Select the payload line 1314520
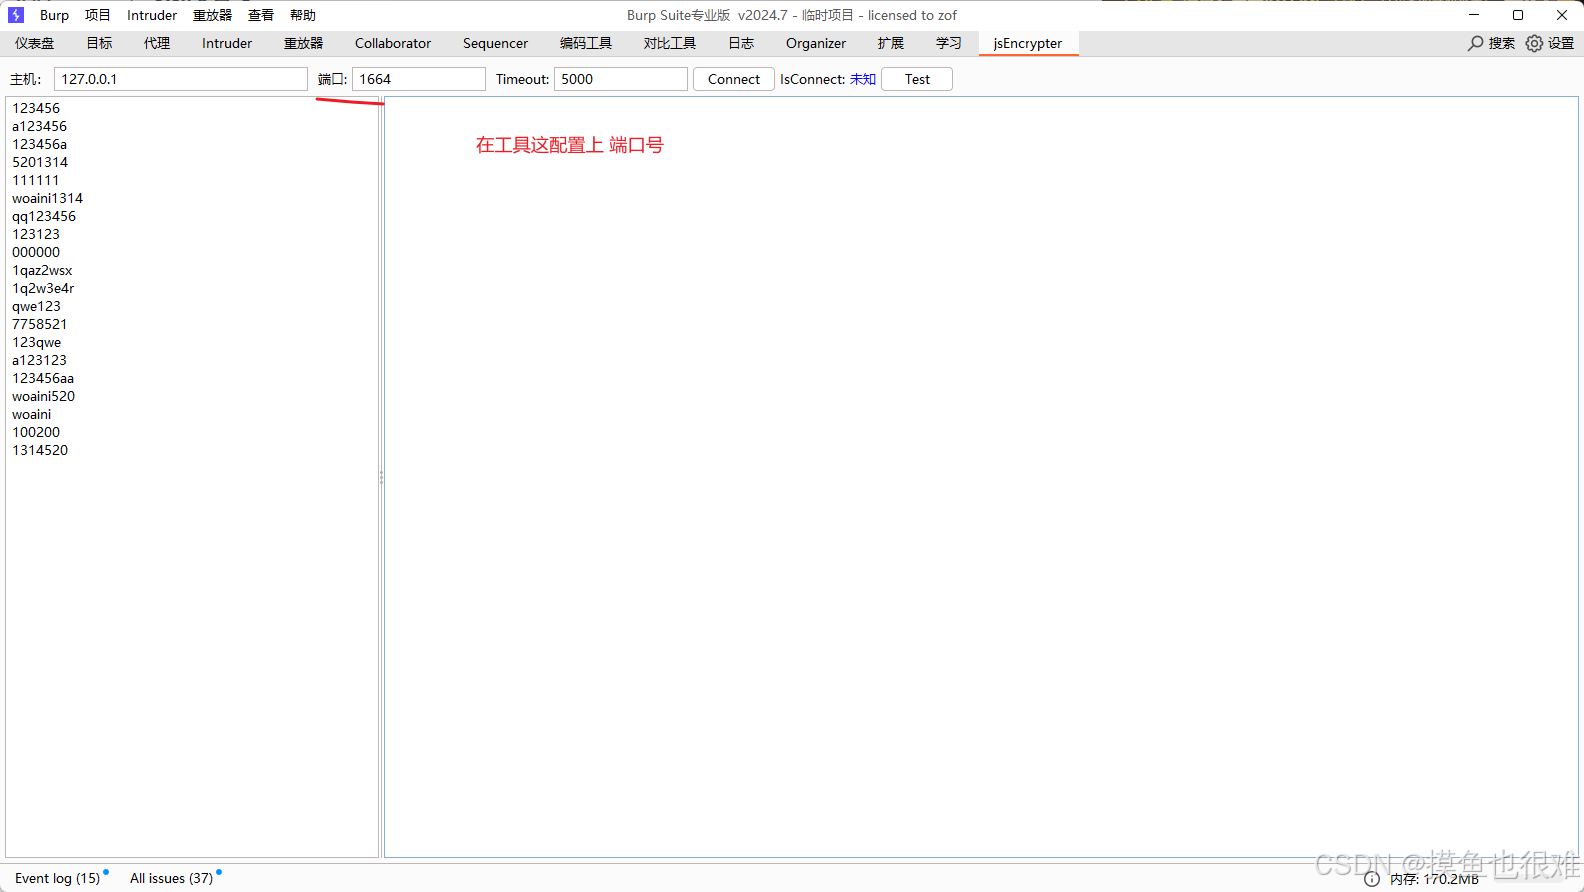The image size is (1584, 892). [40, 450]
